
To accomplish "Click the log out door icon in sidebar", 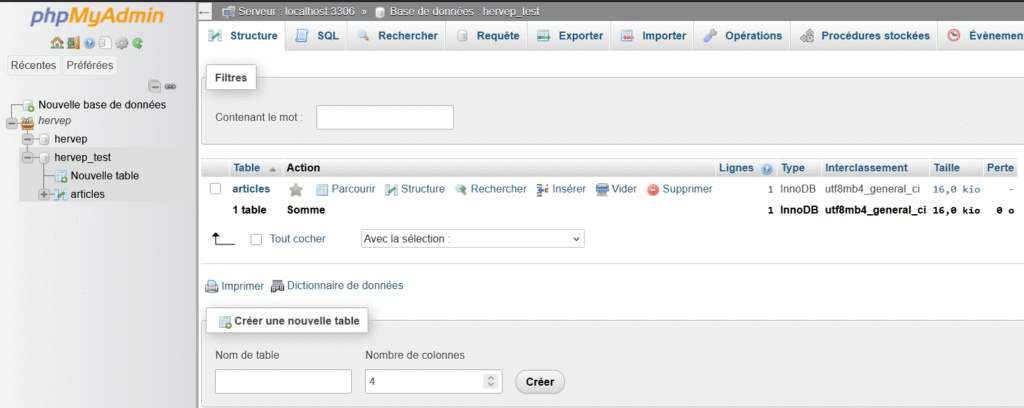I will pyautogui.click(x=72, y=43).
